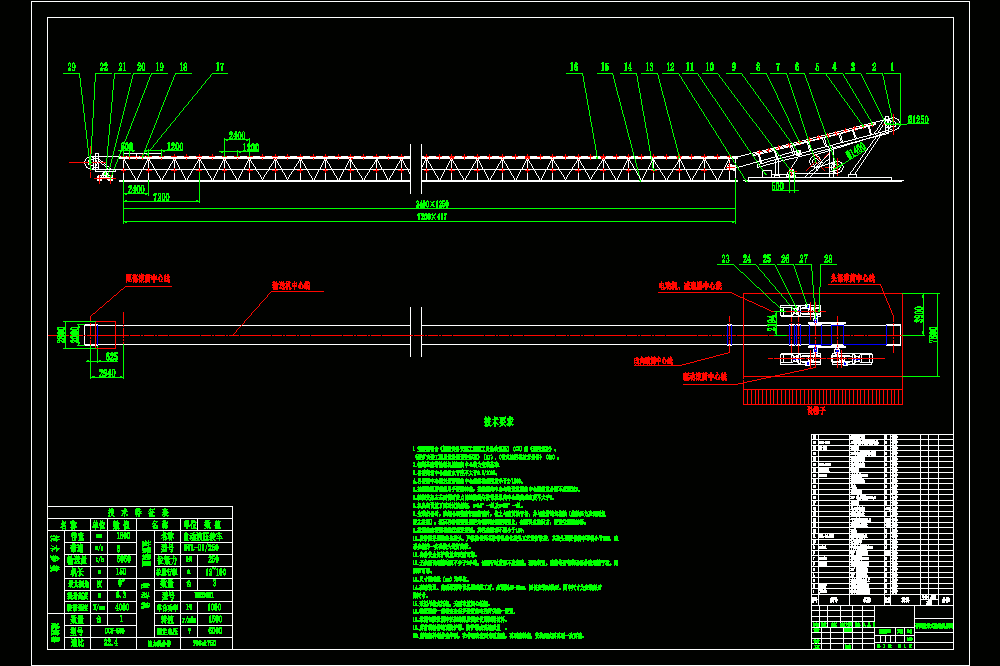Select part balloon number 19
This screenshot has height=666, width=1000.
[x=159, y=67]
